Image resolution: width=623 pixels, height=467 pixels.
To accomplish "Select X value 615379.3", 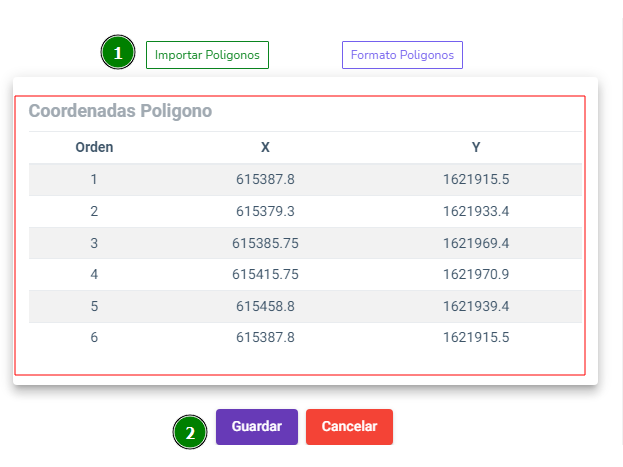I will [x=265, y=211].
